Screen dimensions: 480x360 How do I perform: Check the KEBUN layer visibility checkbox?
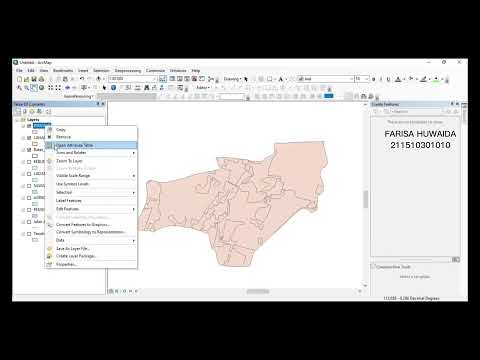click(x=29, y=162)
